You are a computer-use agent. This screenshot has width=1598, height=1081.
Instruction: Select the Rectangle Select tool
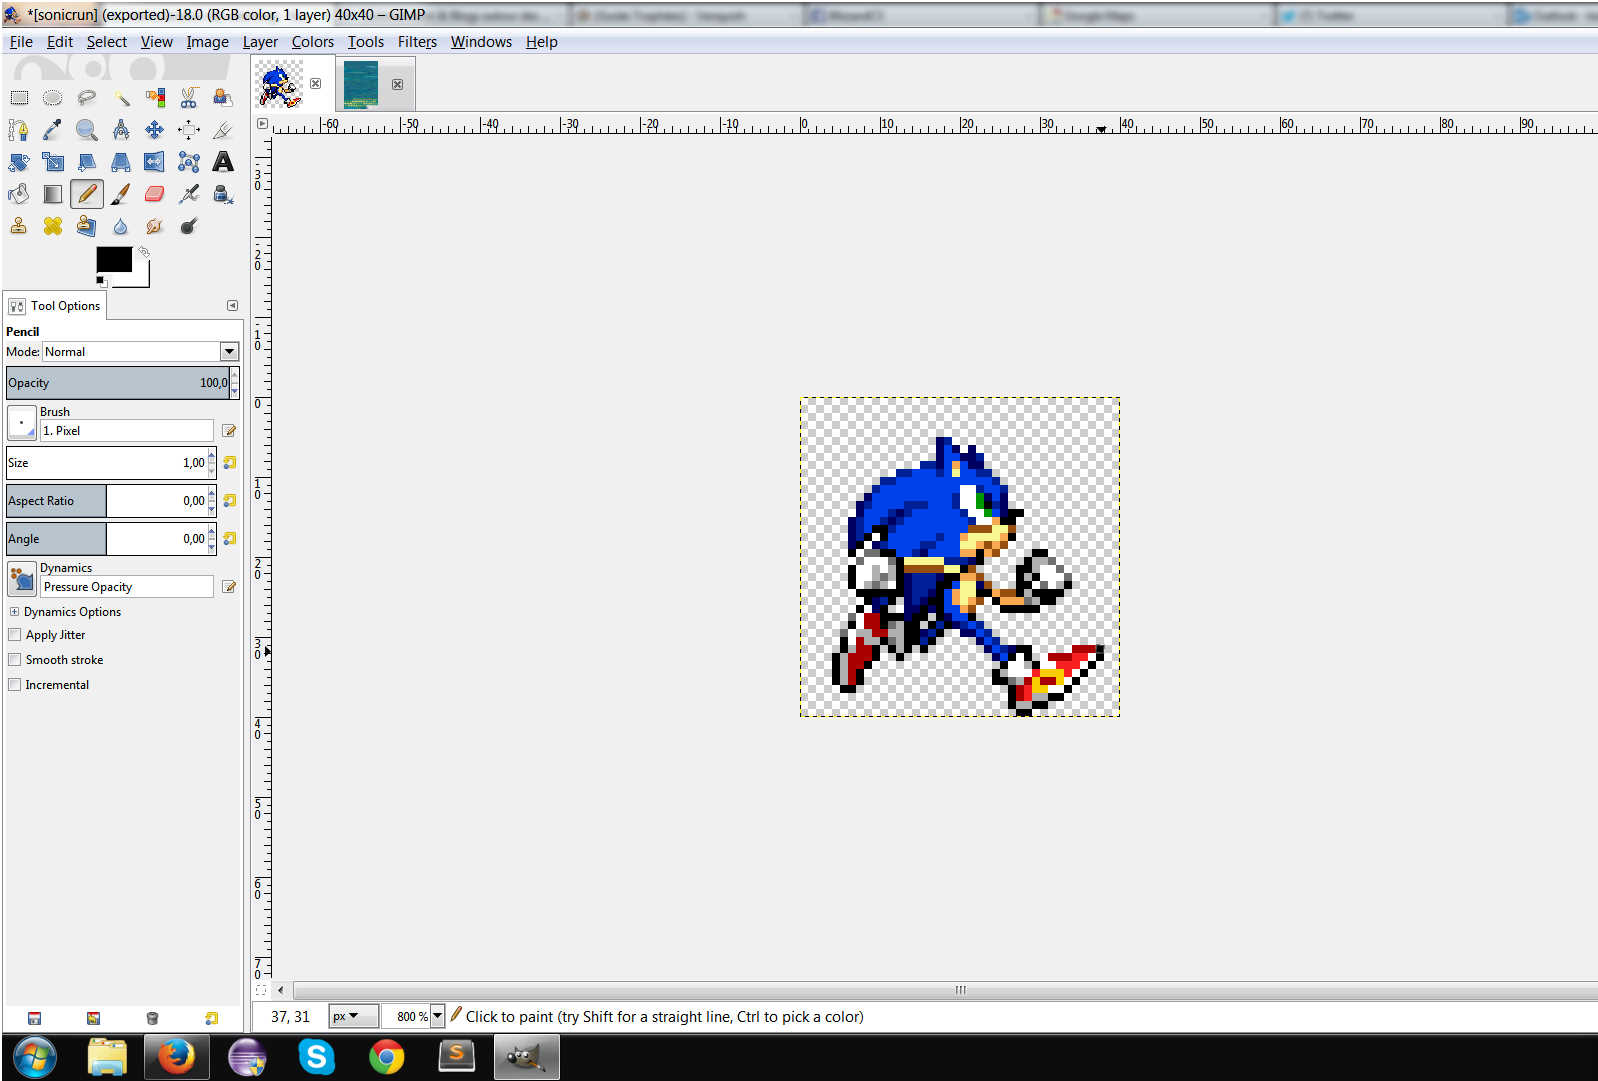click(x=19, y=98)
